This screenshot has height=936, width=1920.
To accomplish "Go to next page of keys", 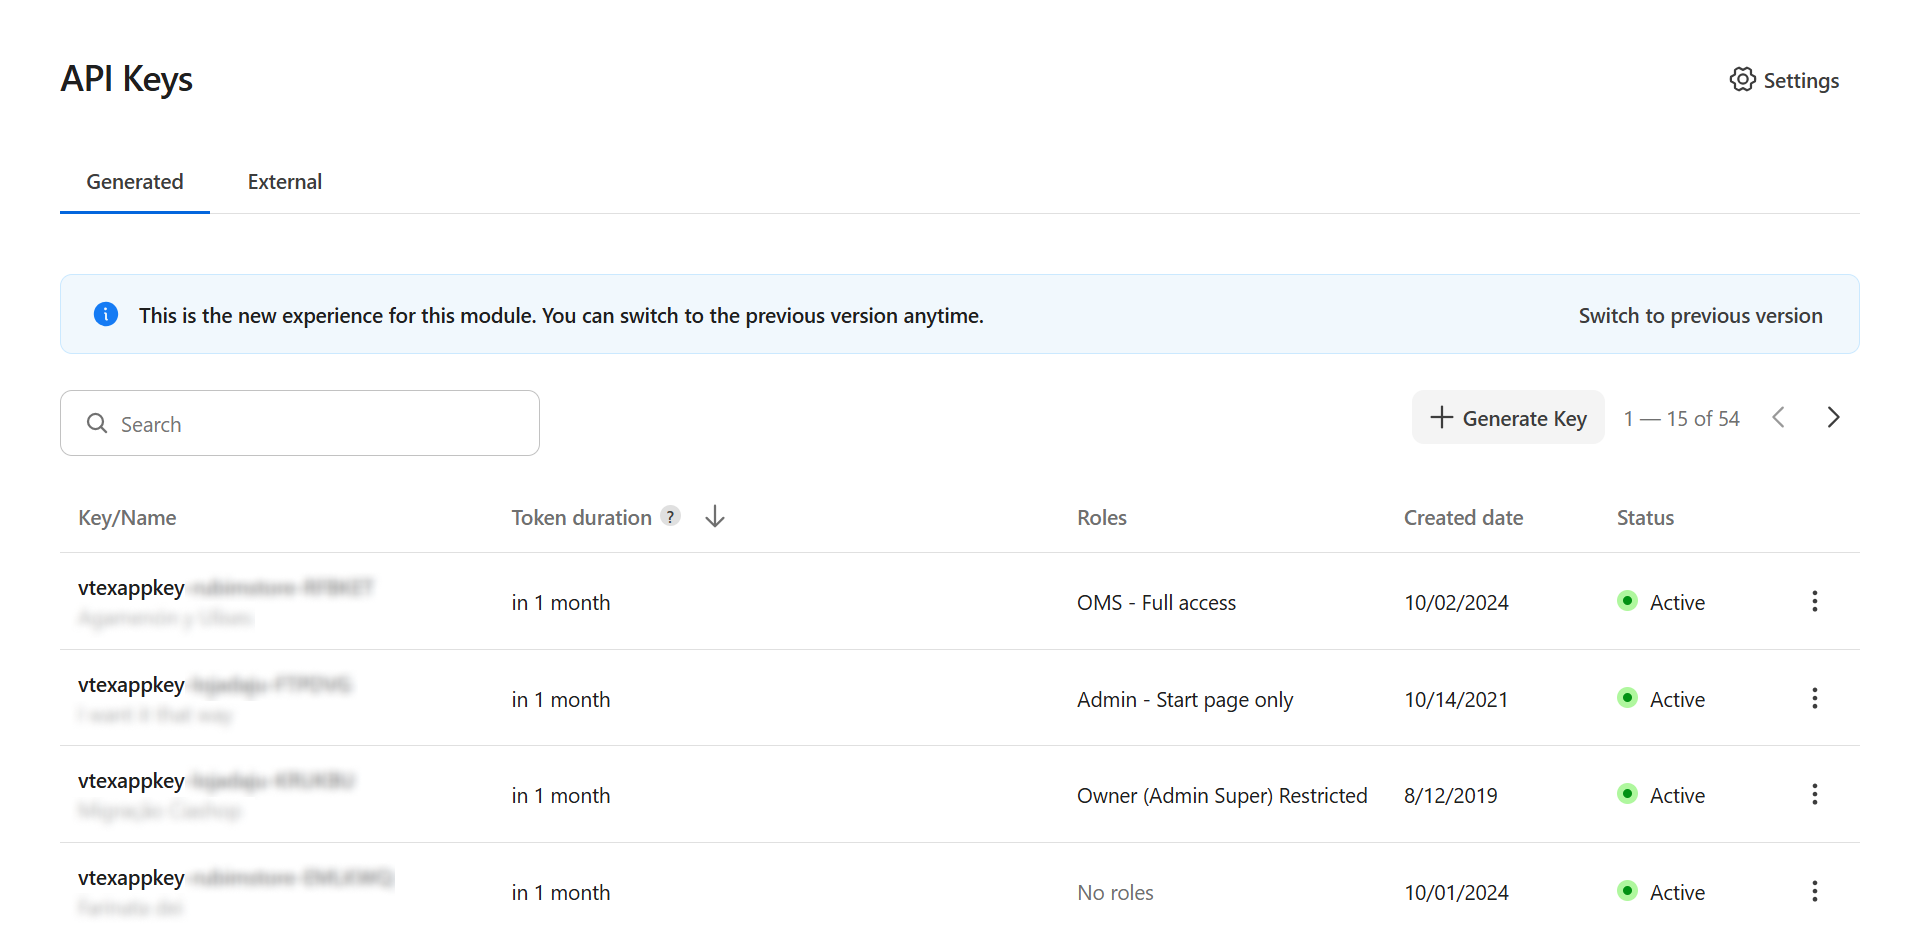I will tap(1833, 418).
